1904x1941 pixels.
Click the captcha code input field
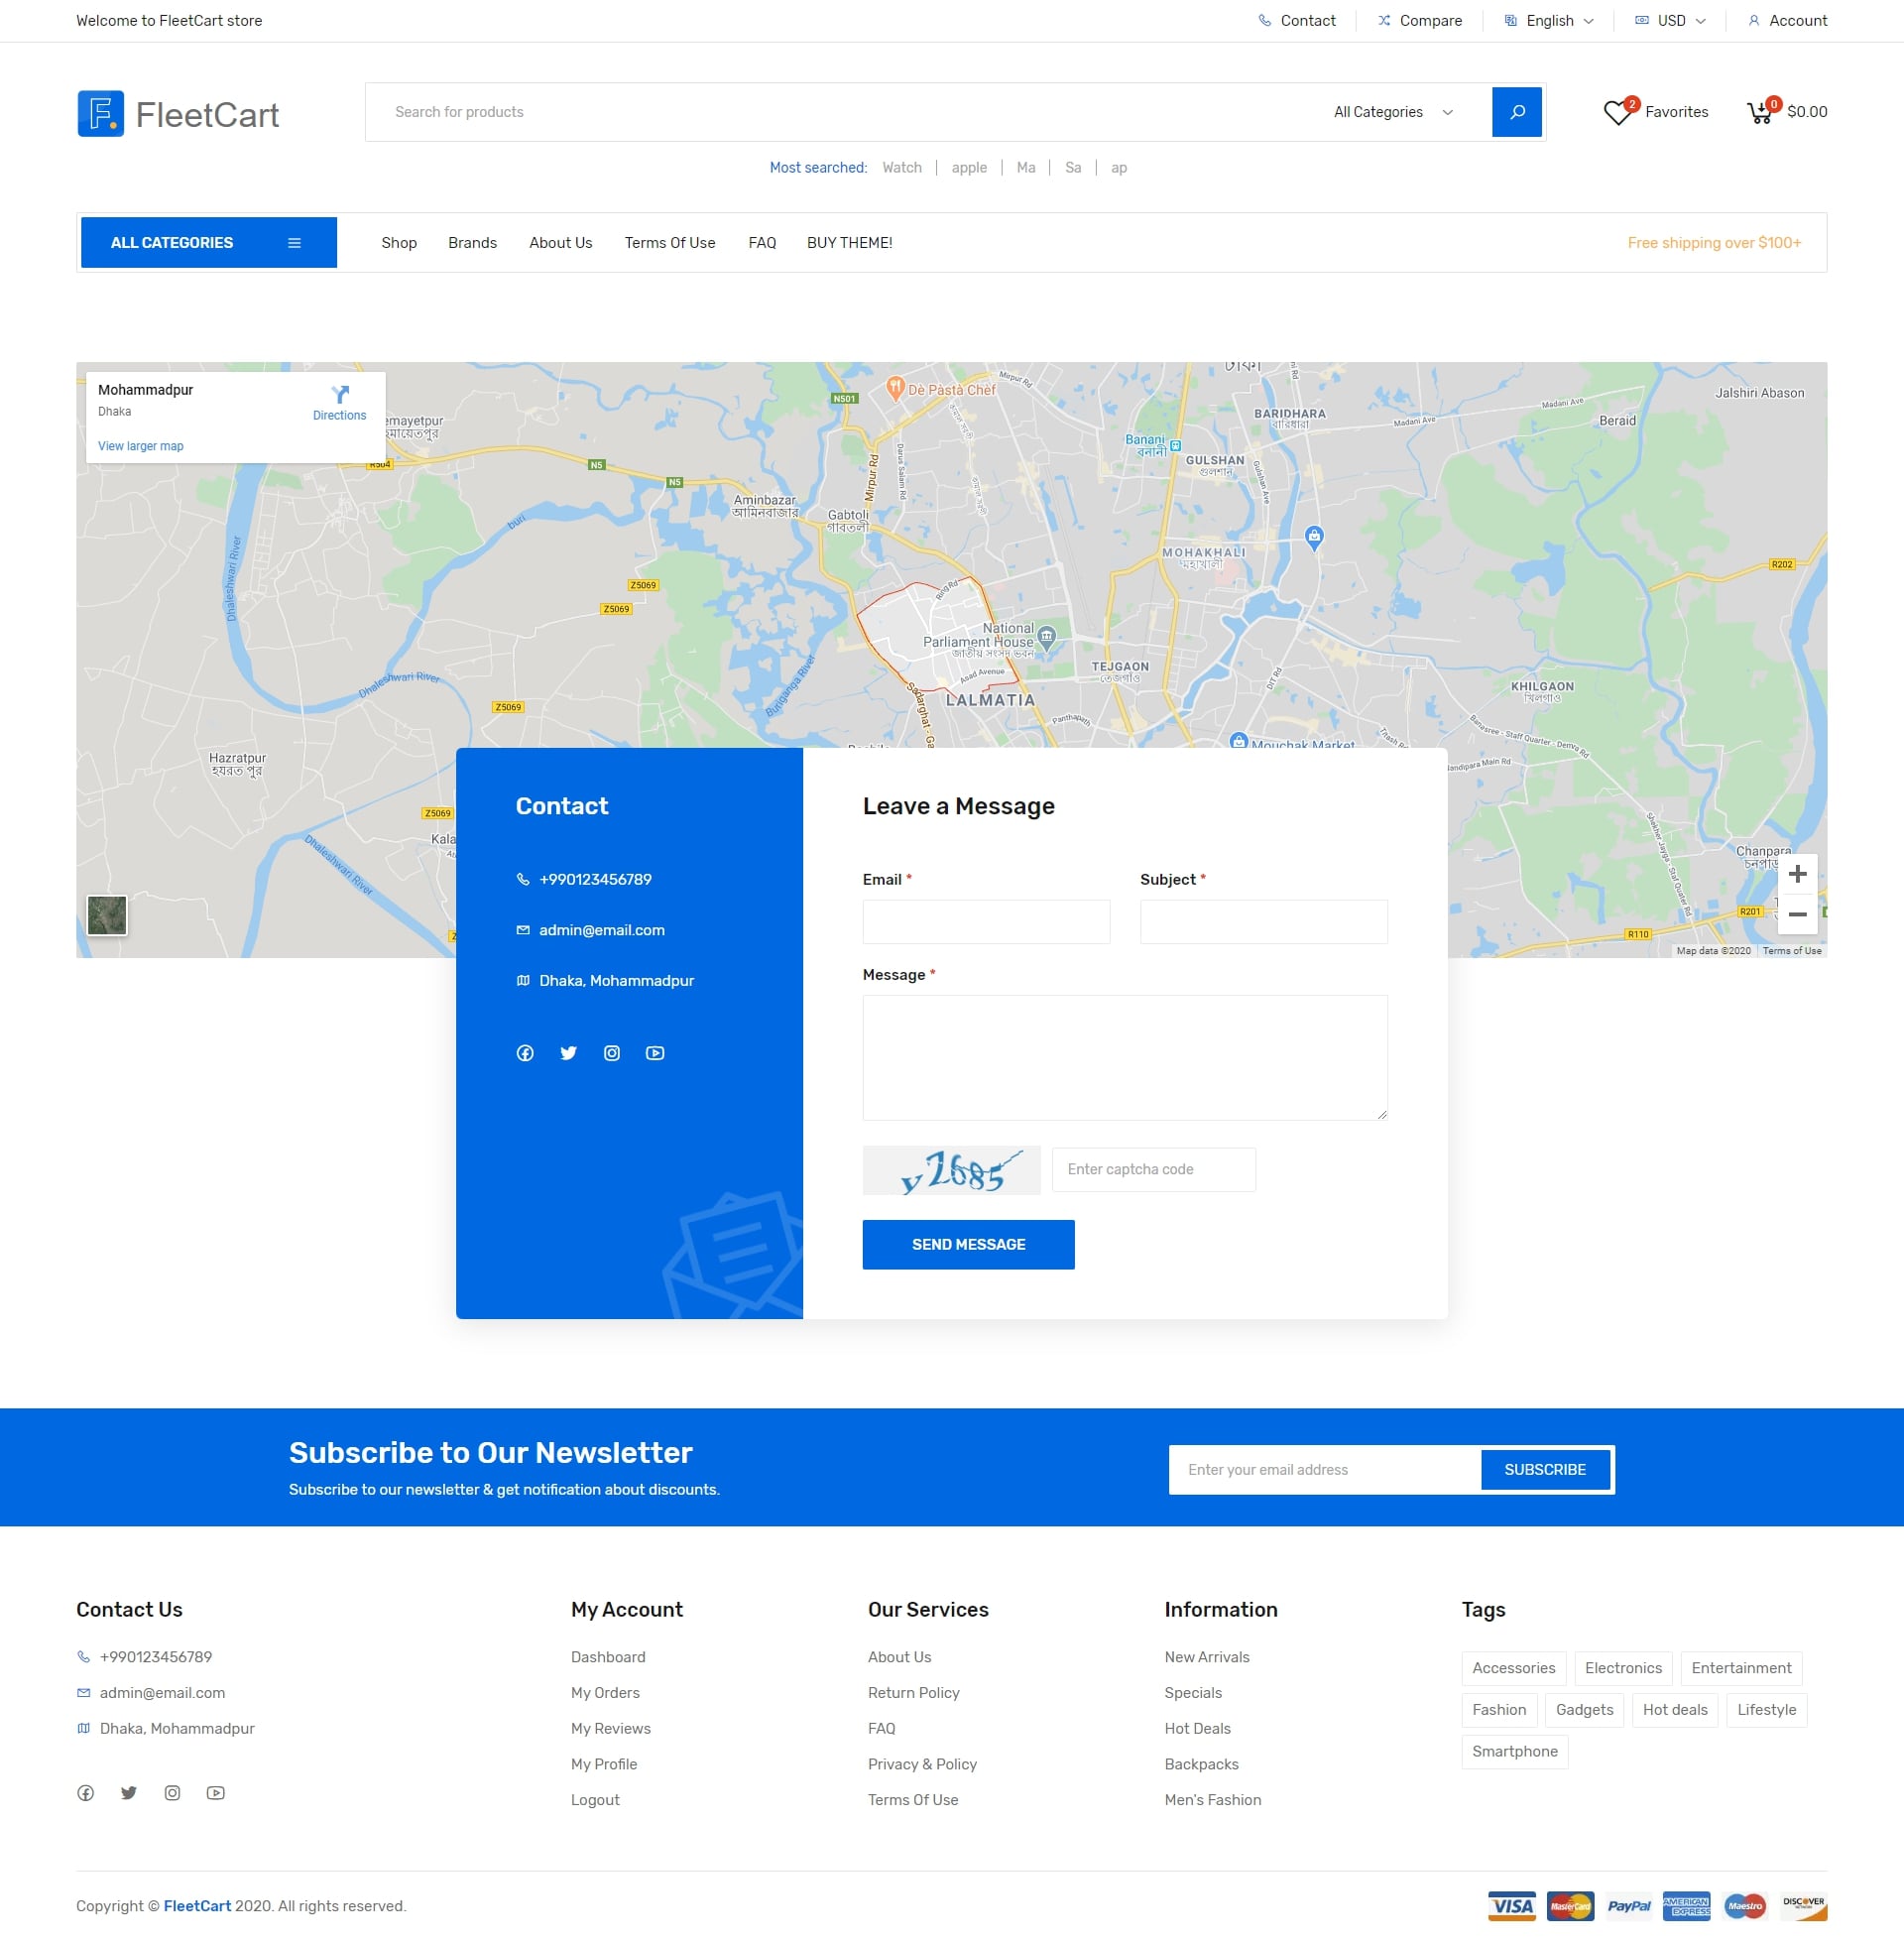[x=1152, y=1169]
